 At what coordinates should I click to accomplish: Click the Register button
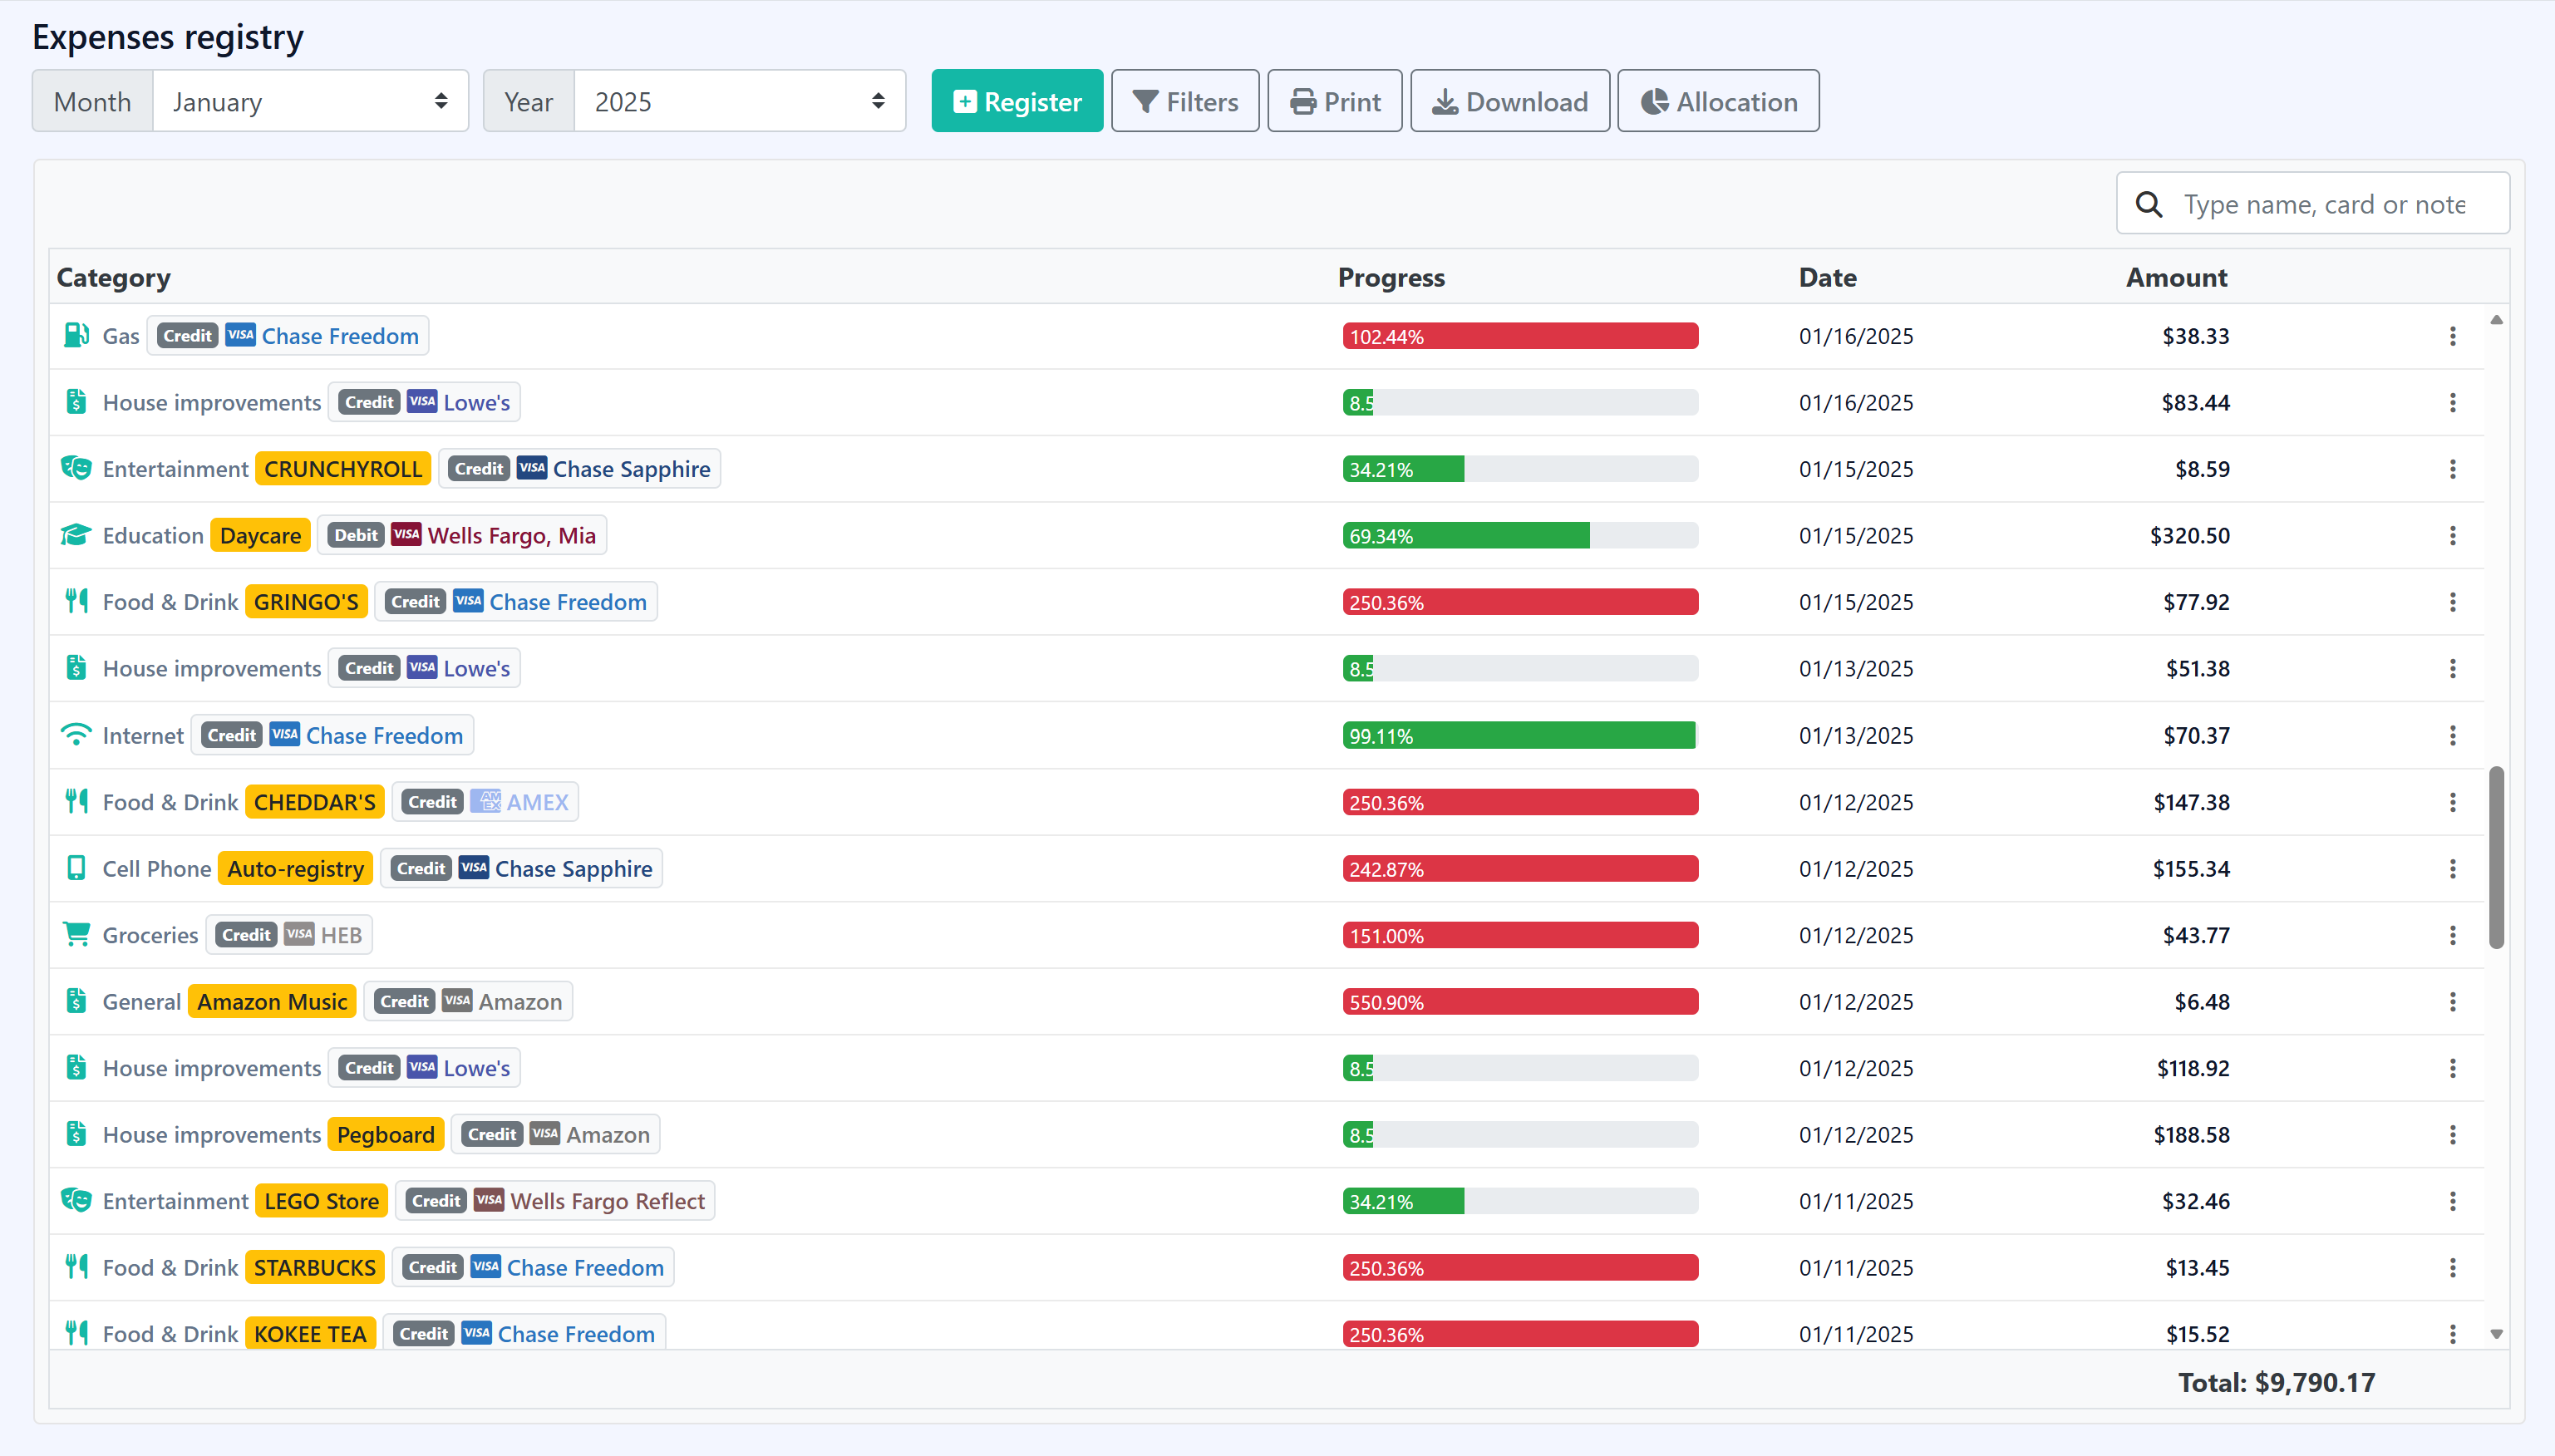(x=1017, y=101)
